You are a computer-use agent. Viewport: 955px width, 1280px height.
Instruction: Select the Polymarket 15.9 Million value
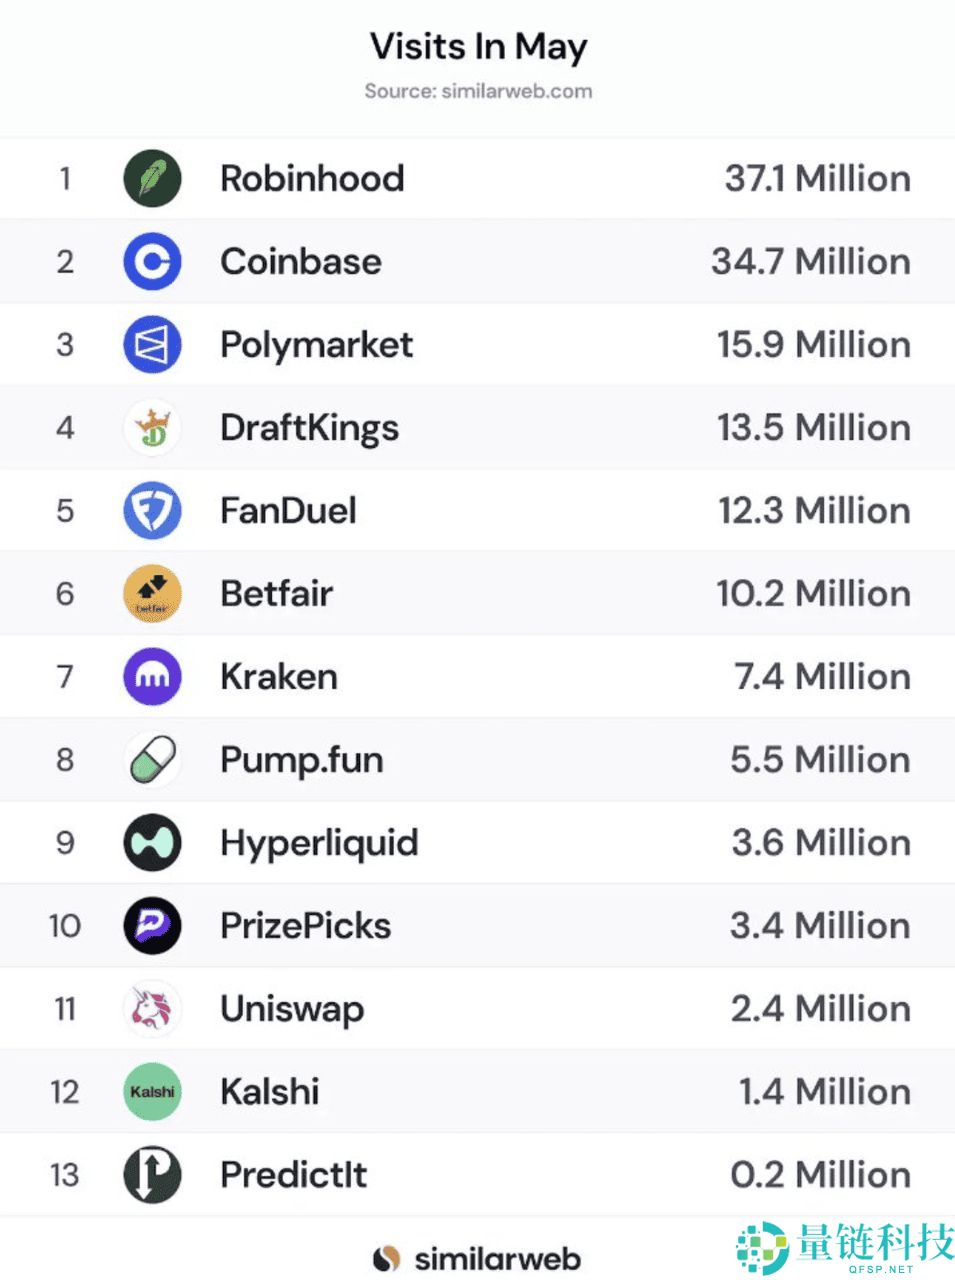813,345
